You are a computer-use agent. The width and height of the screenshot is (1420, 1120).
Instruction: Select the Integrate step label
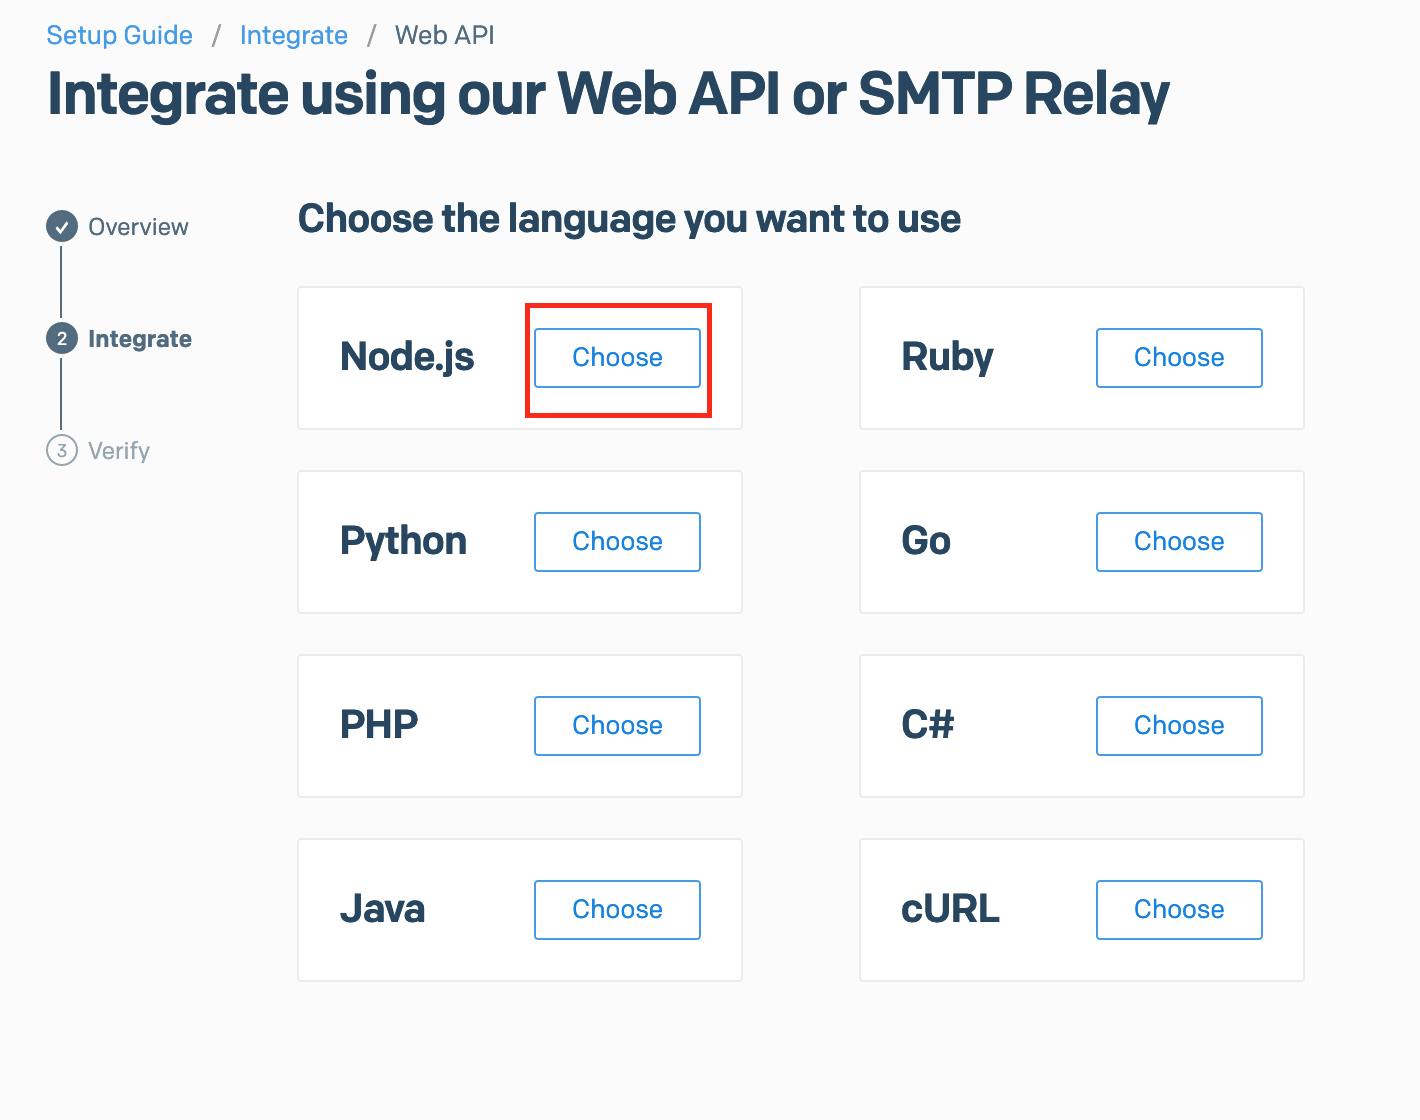pyautogui.click(x=140, y=339)
